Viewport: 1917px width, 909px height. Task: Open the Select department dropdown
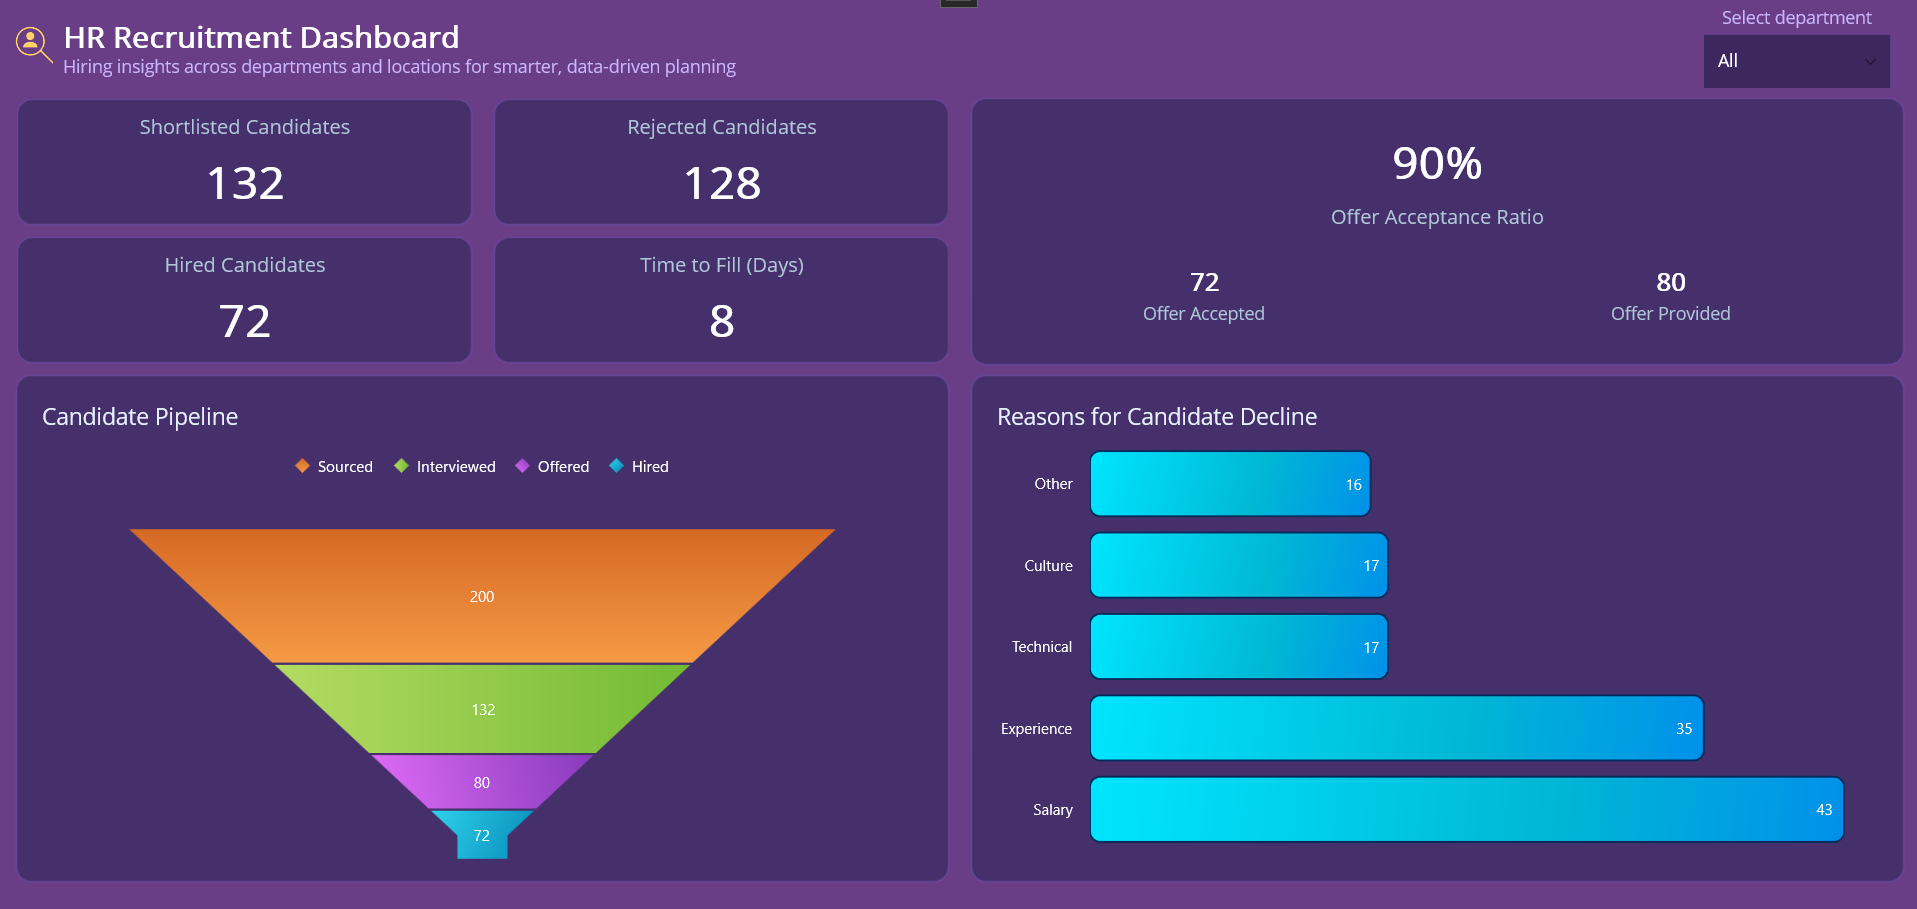click(1796, 61)
